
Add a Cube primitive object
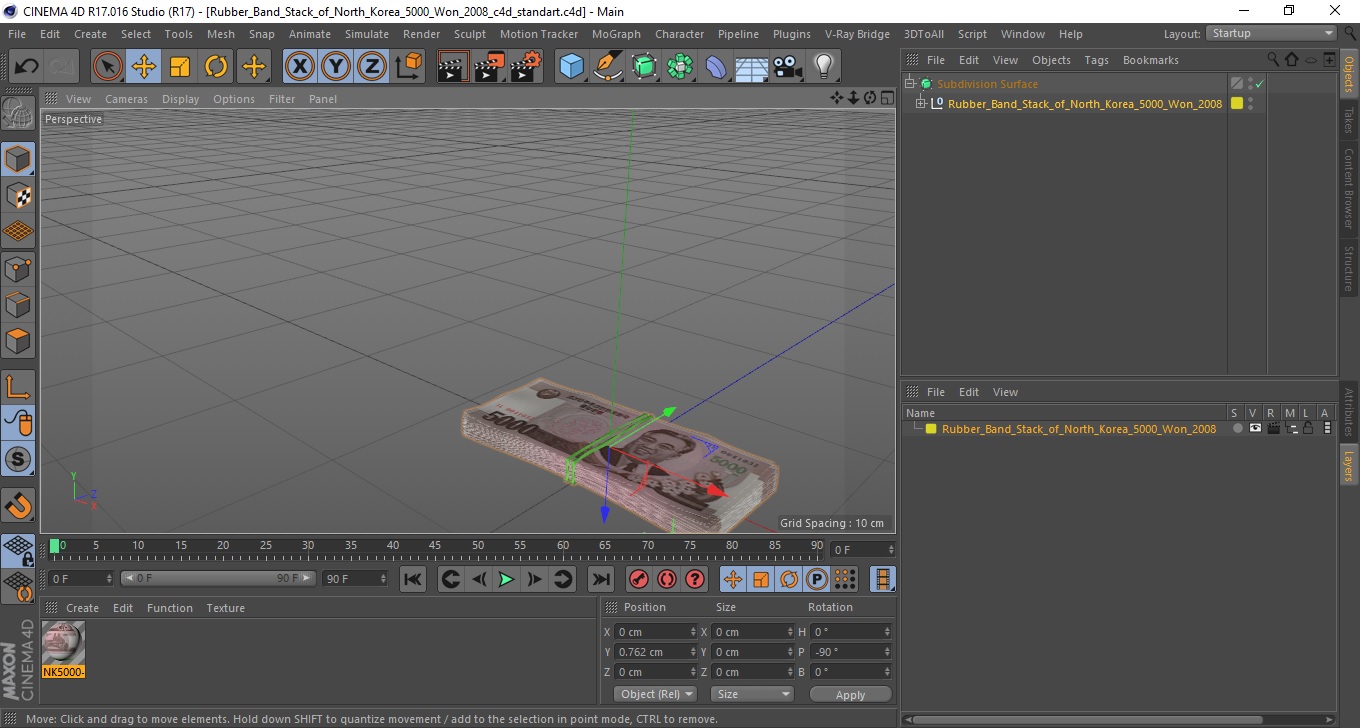click(x=571, y=67)
